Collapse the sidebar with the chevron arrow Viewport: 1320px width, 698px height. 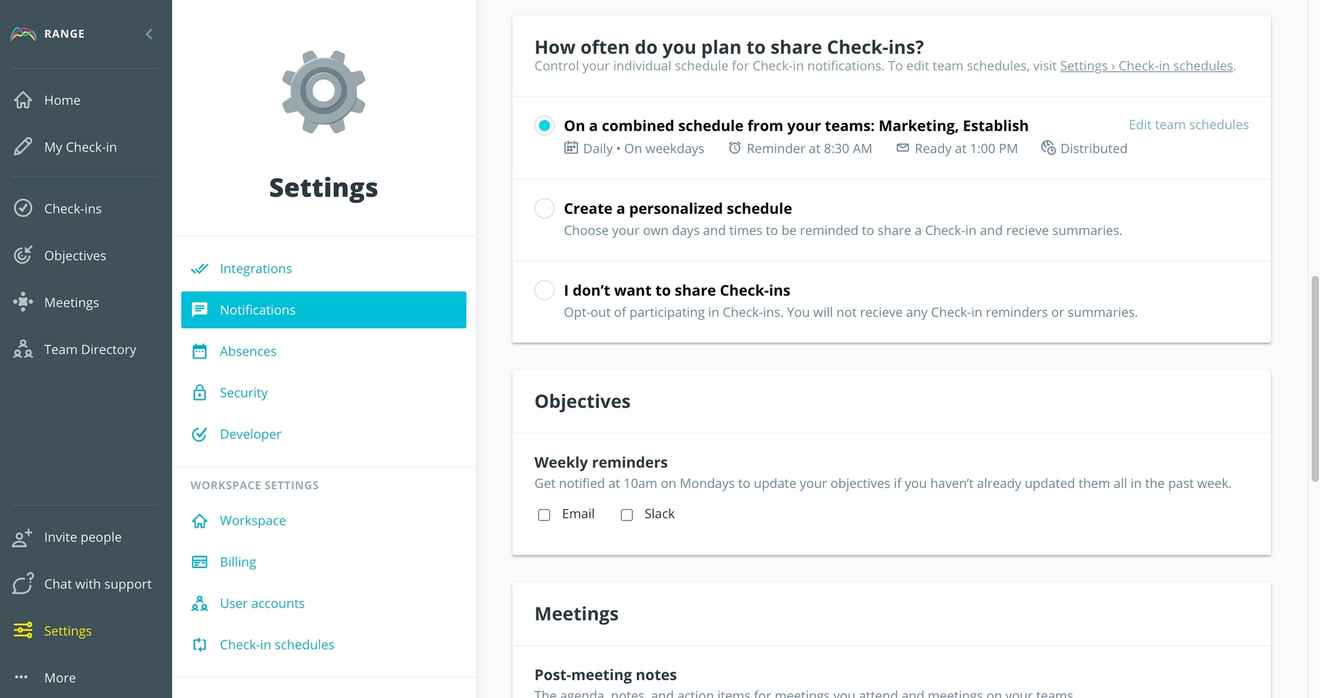149,34
